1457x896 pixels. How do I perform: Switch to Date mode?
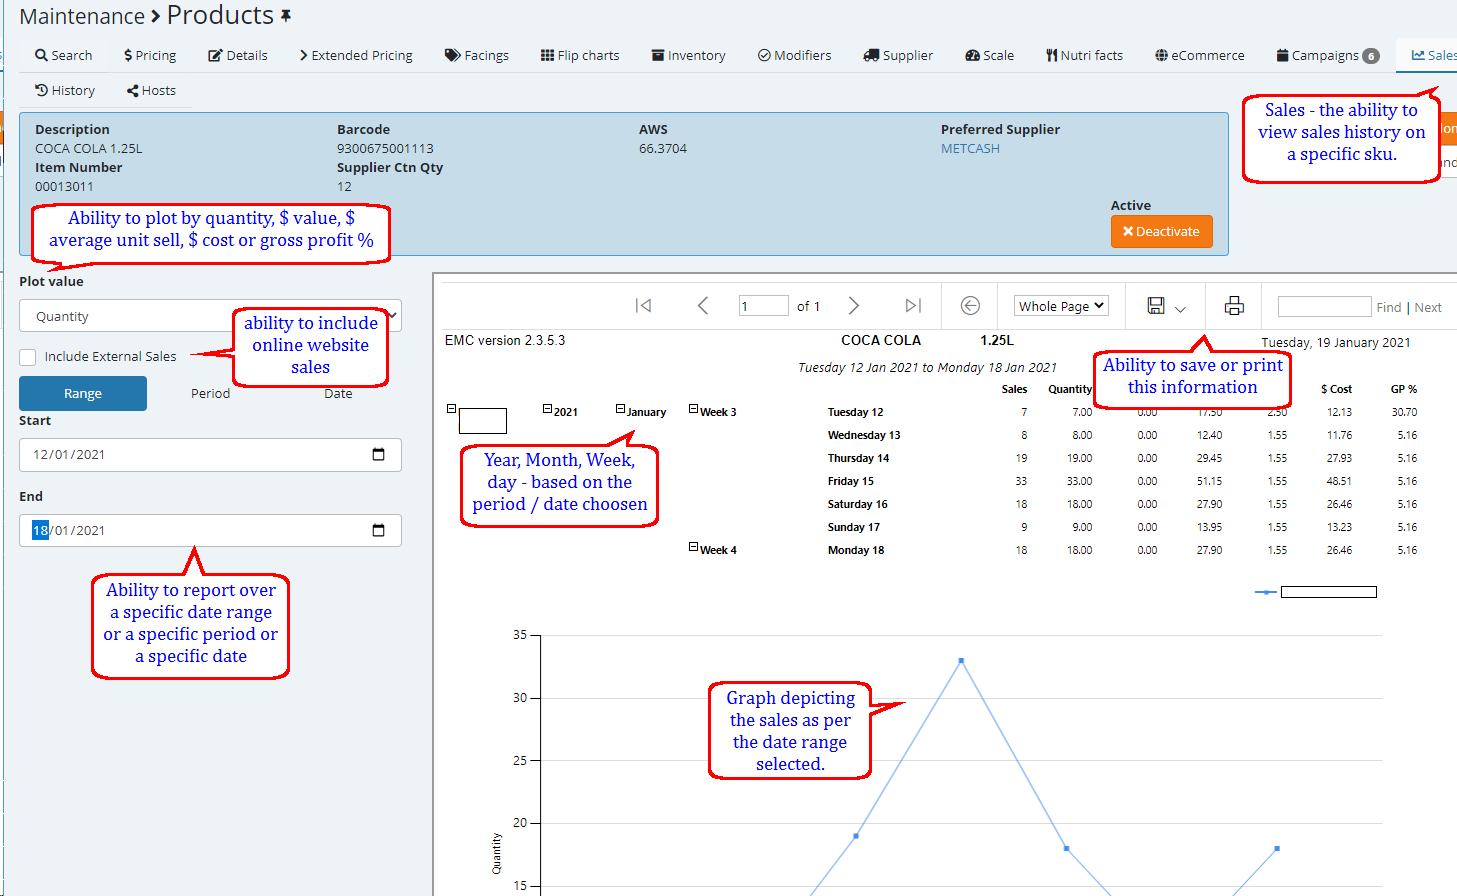coord(338,393)
